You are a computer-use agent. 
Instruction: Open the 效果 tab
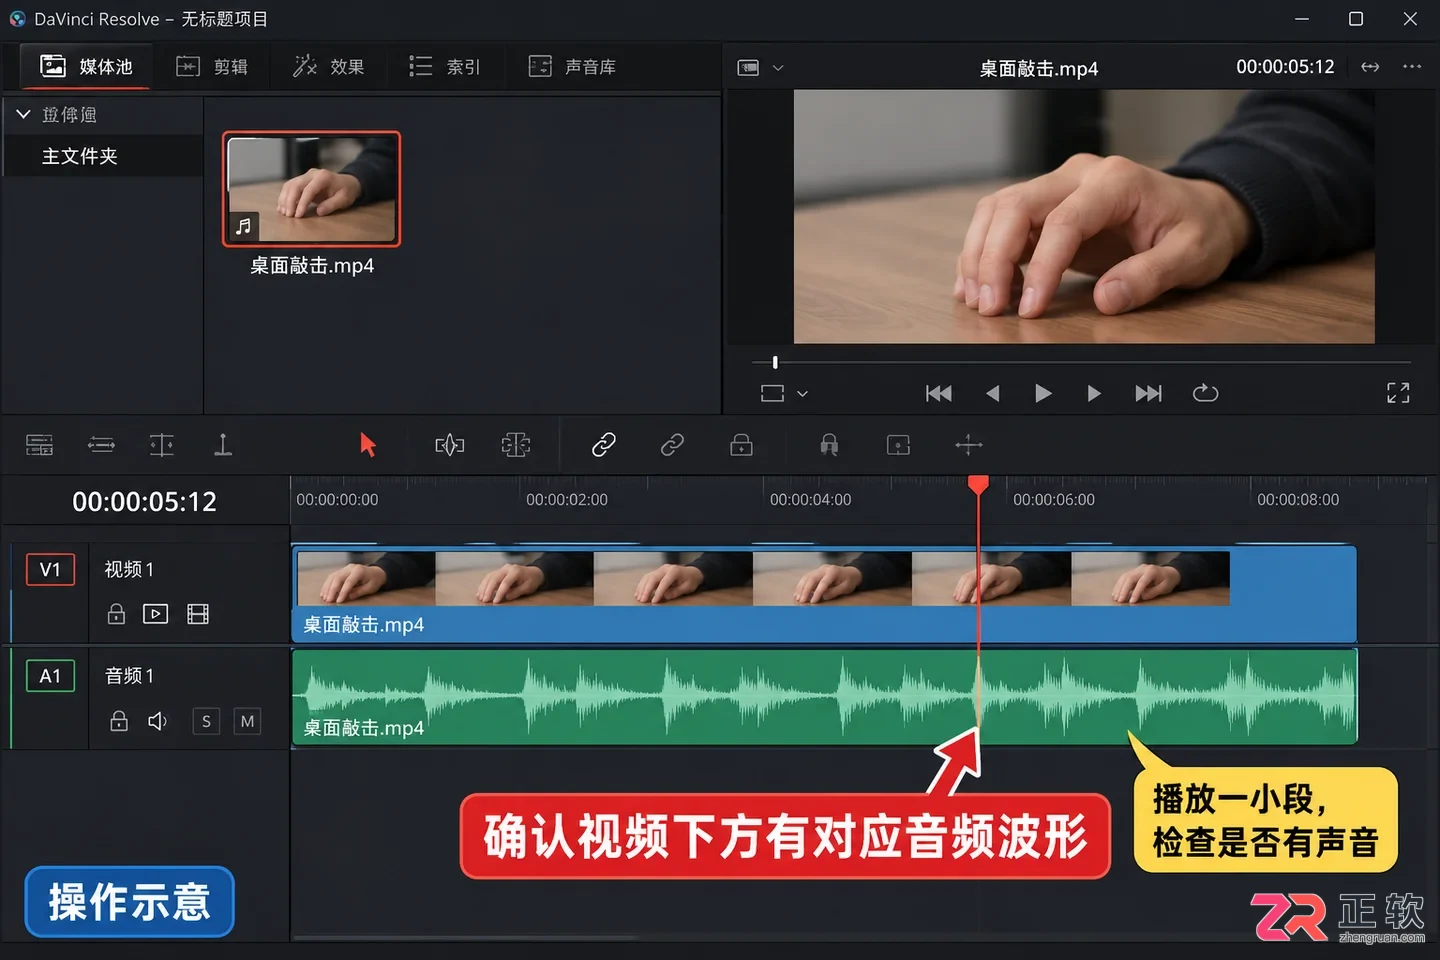click(x=328, y=67)
